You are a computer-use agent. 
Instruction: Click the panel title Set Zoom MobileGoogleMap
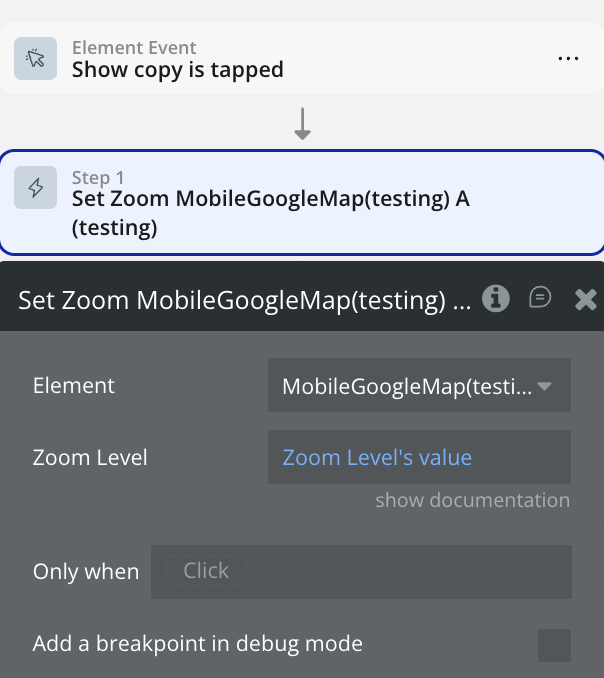[245, 300]
